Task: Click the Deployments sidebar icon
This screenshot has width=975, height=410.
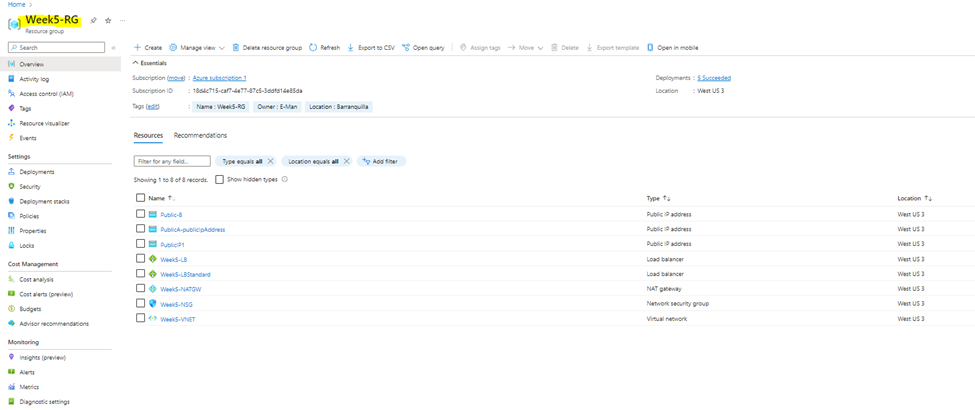Action: pyautogui.click(x=11, y=172)
